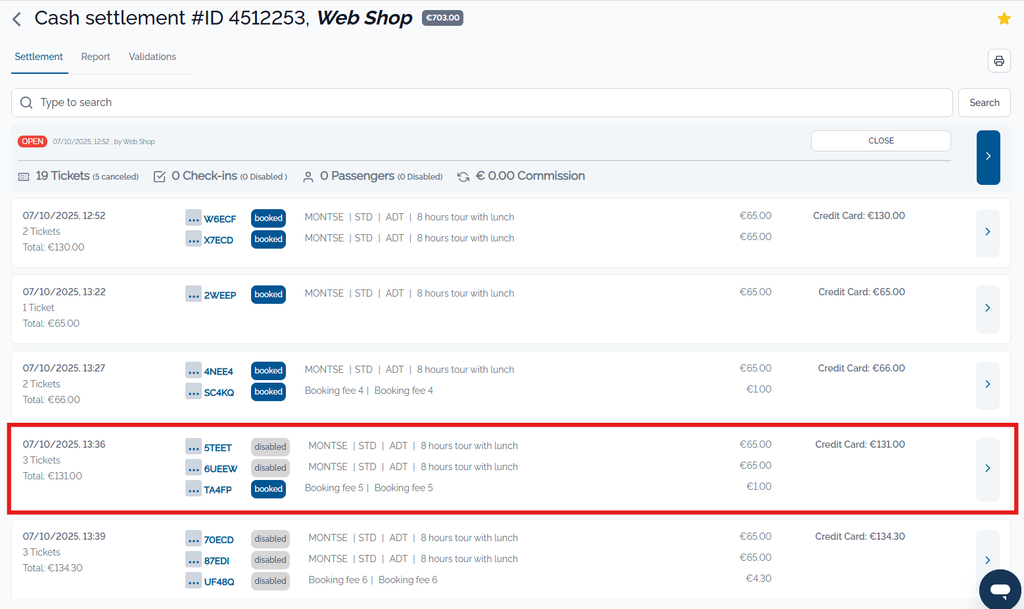
Task: Click the Type to search field
Action: tap(480, 103)
